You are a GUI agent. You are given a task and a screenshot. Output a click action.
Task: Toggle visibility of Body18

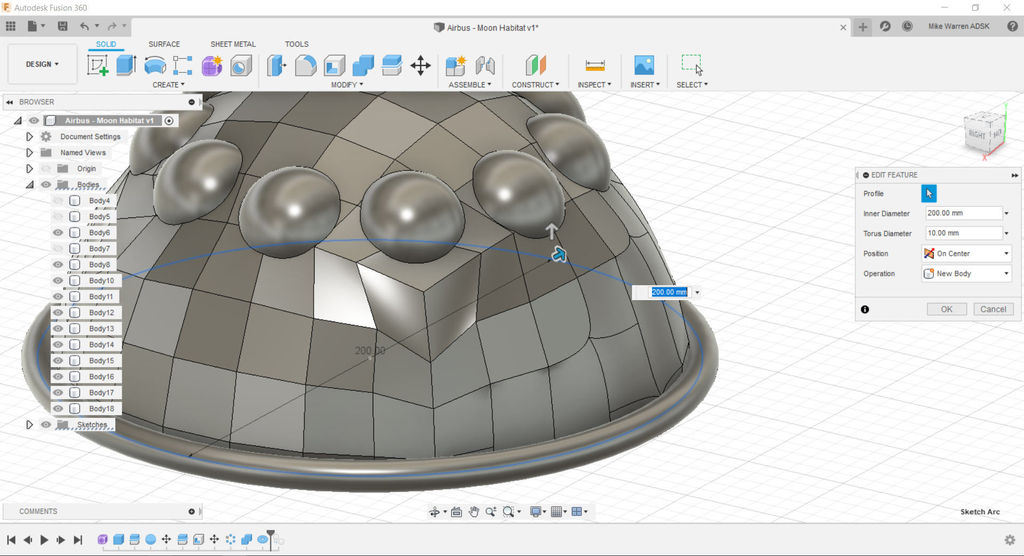click(x=58, y=408)
